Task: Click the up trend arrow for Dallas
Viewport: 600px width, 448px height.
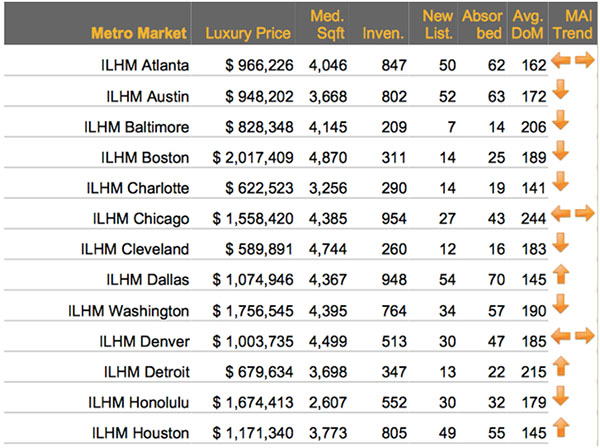Action: (560, 274)
